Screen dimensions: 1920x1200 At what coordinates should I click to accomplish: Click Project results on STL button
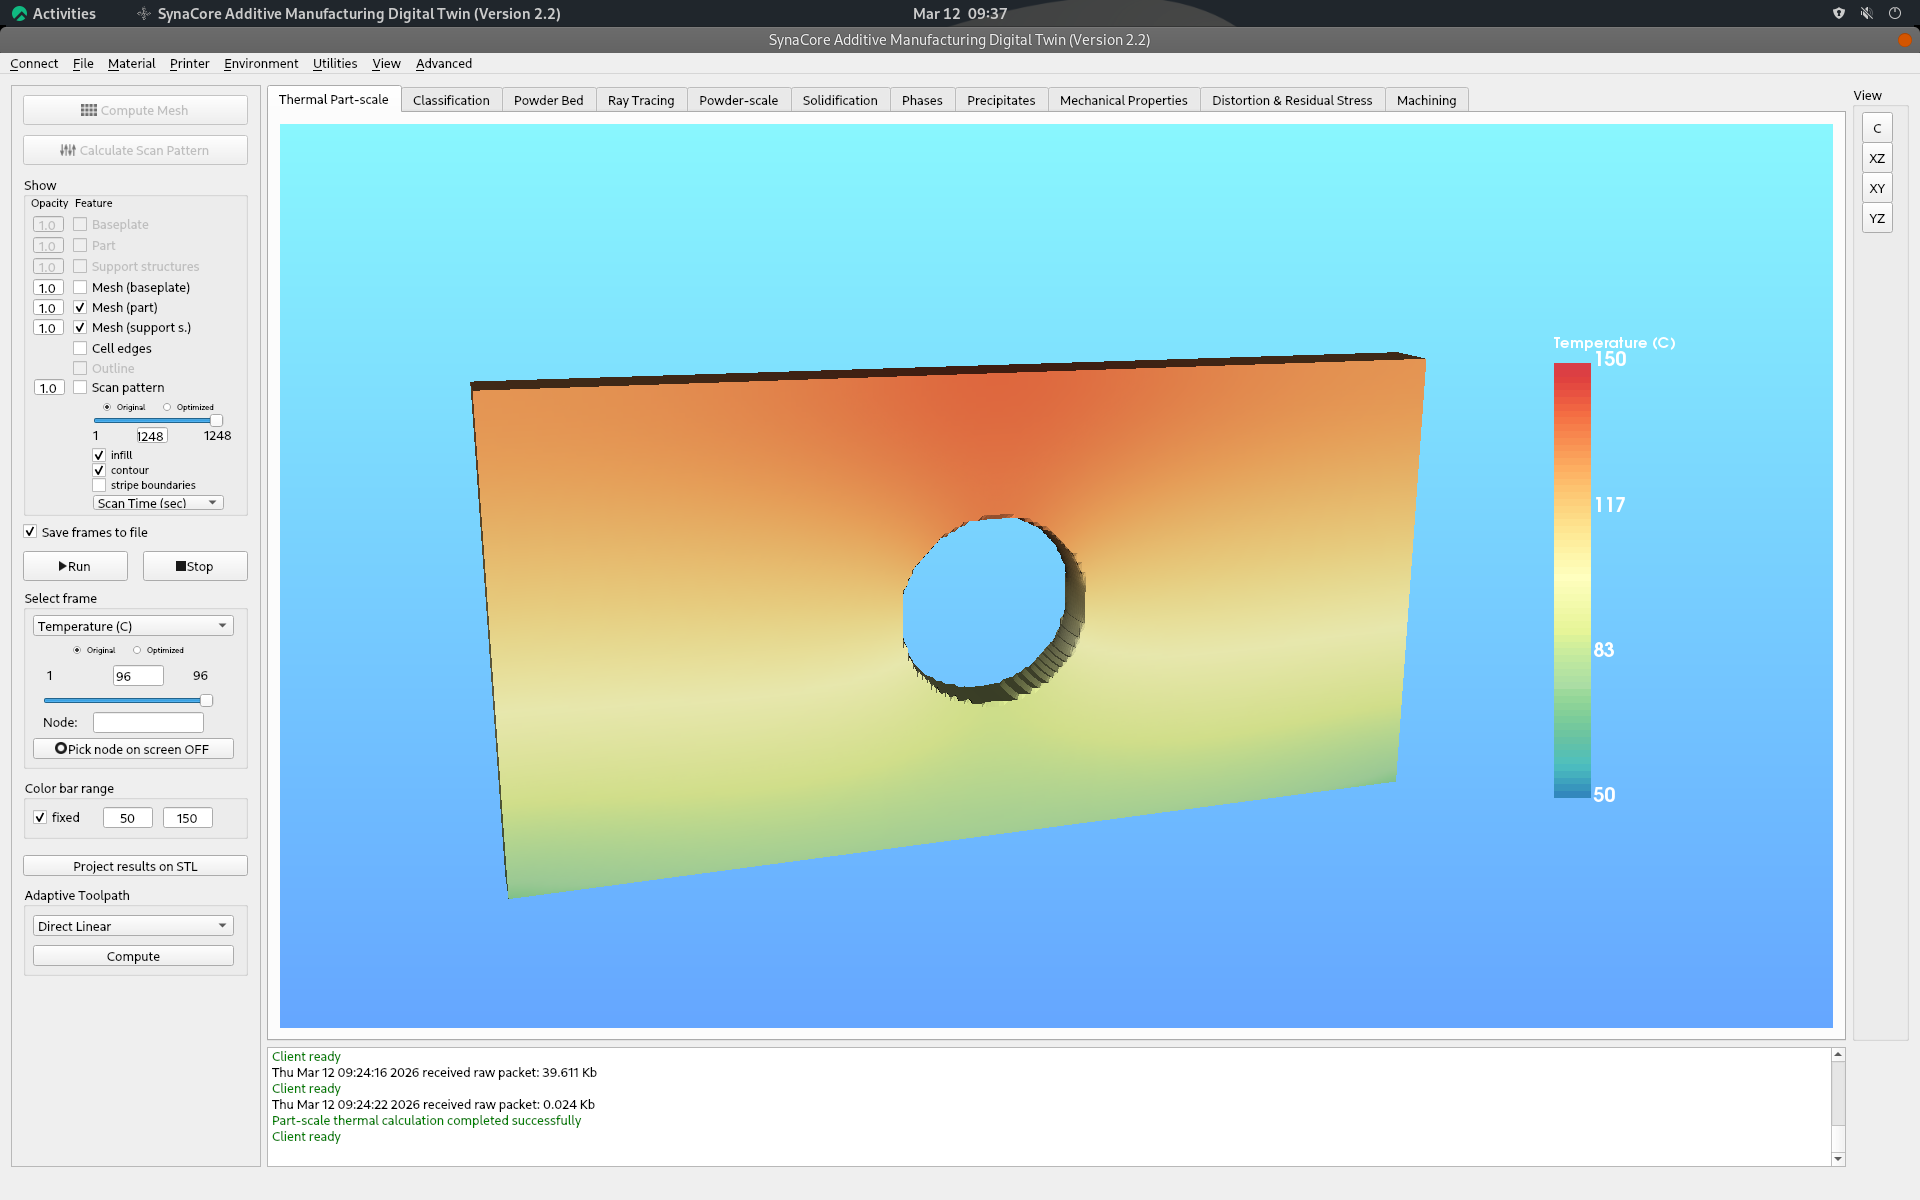tap(135, 866)
